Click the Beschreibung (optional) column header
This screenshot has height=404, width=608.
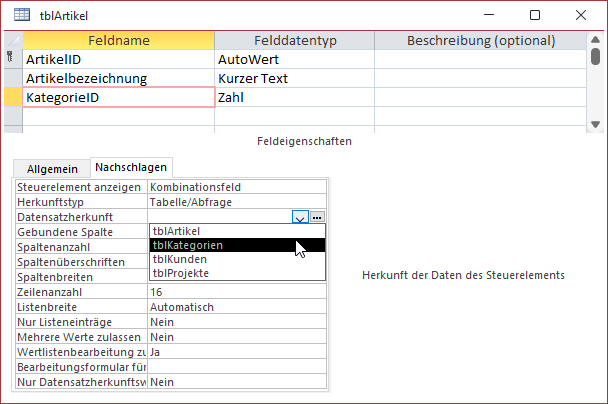(x=481, y=40)
